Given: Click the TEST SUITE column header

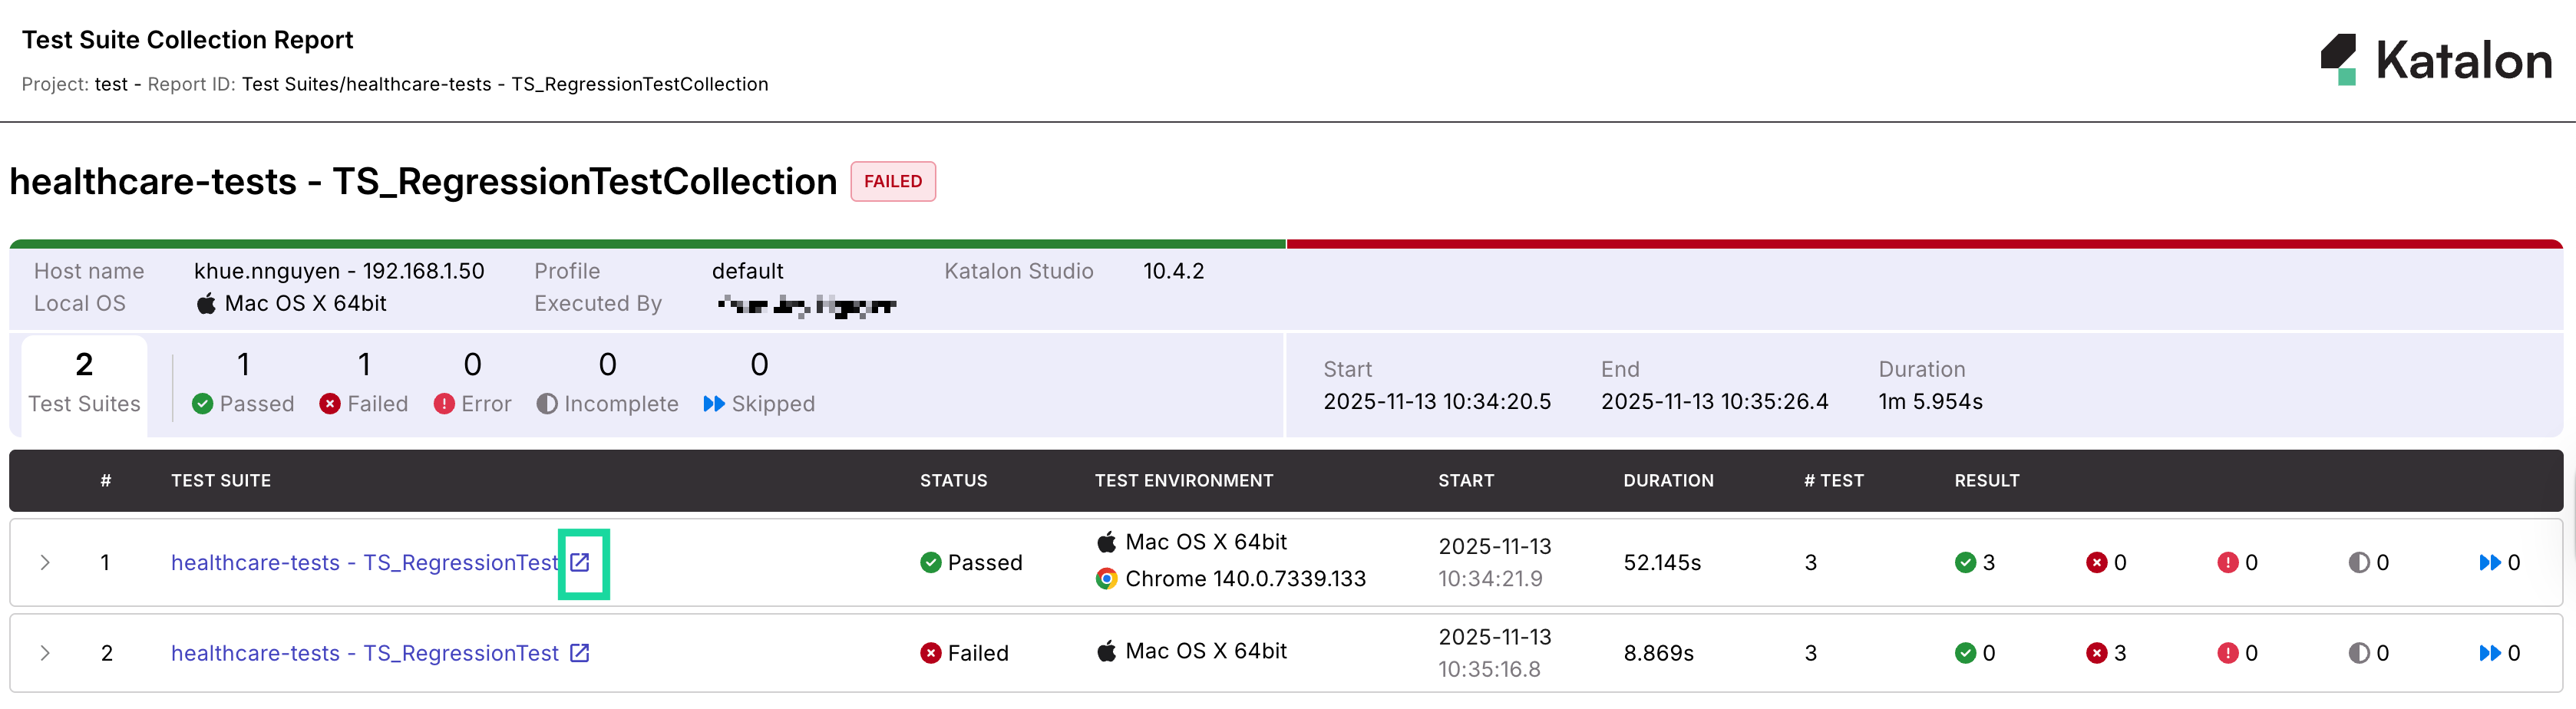Looking at the screenshot, I should pos(221,480).
